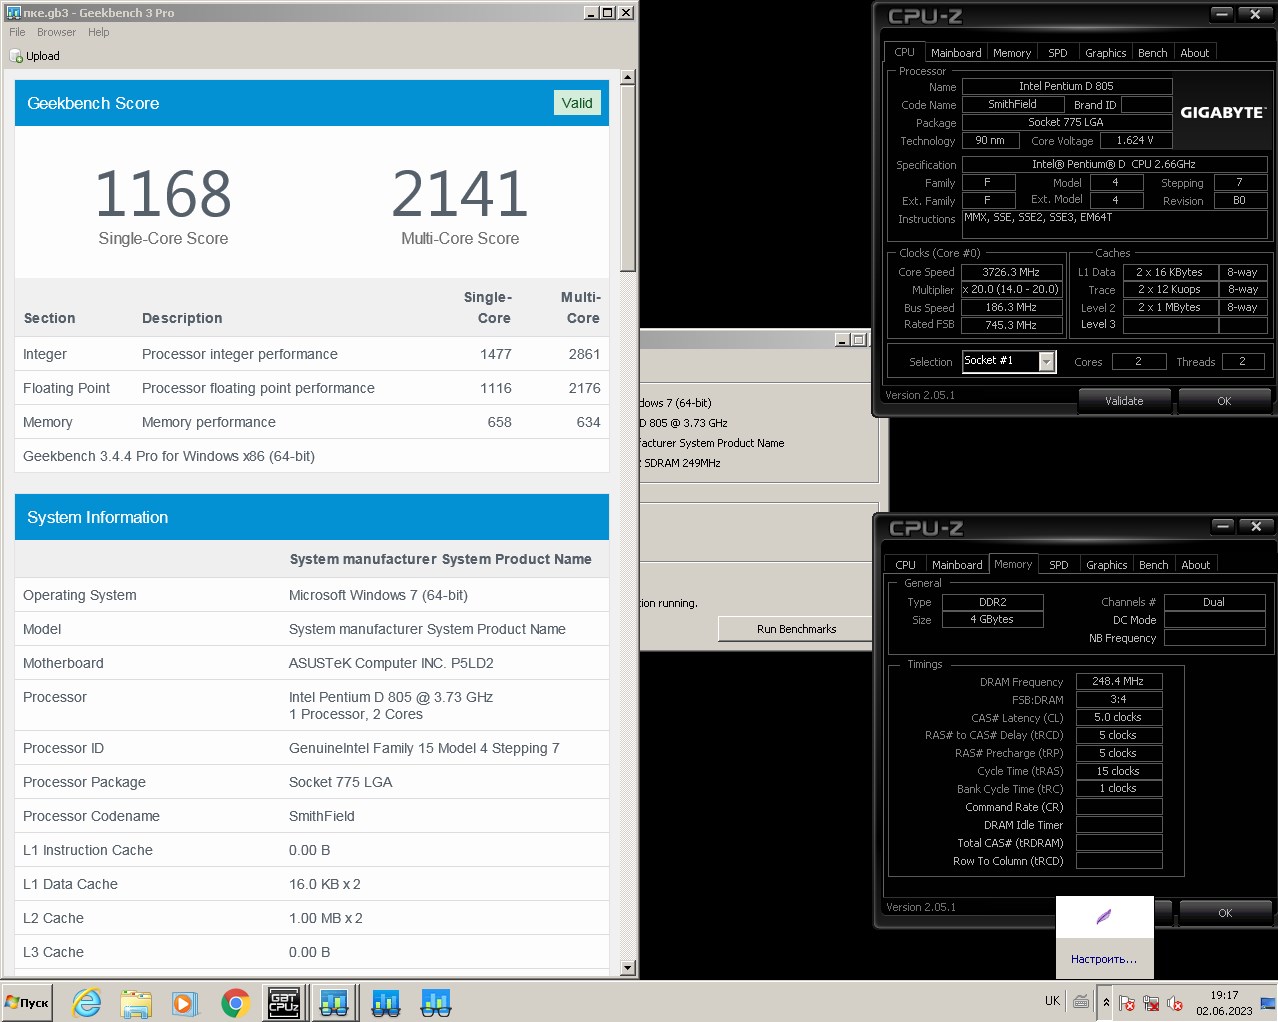The width and height of the screenshot is (1278, 1022).
Task: Open Mainboard tab in top CPU-Z window
Action: 956,53
